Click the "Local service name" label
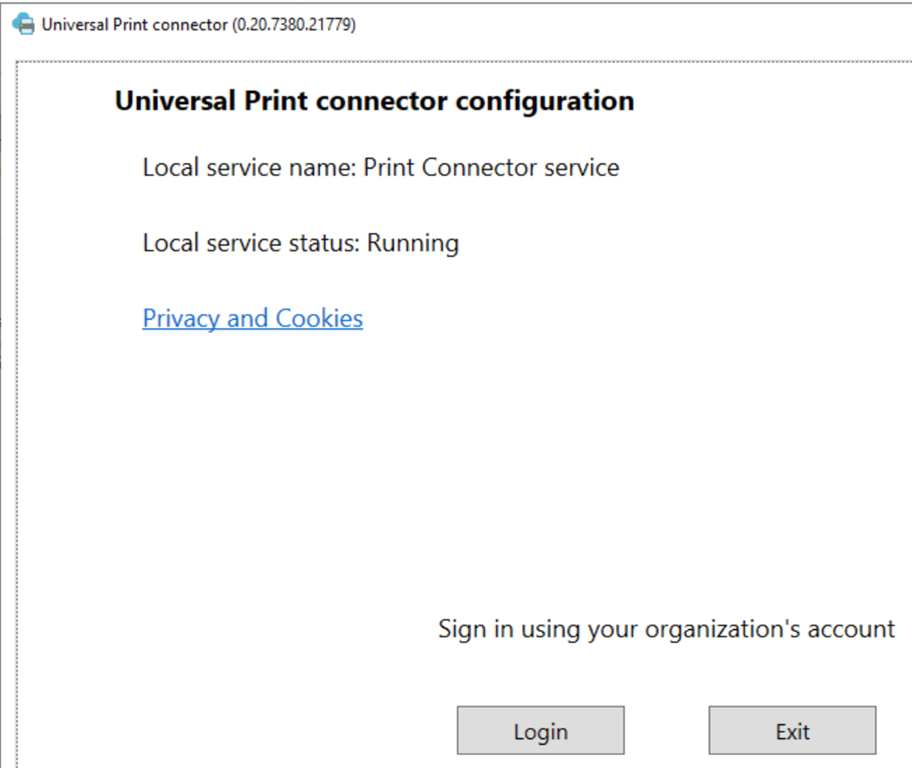The image size is (912, 768). tap(249, 167)
